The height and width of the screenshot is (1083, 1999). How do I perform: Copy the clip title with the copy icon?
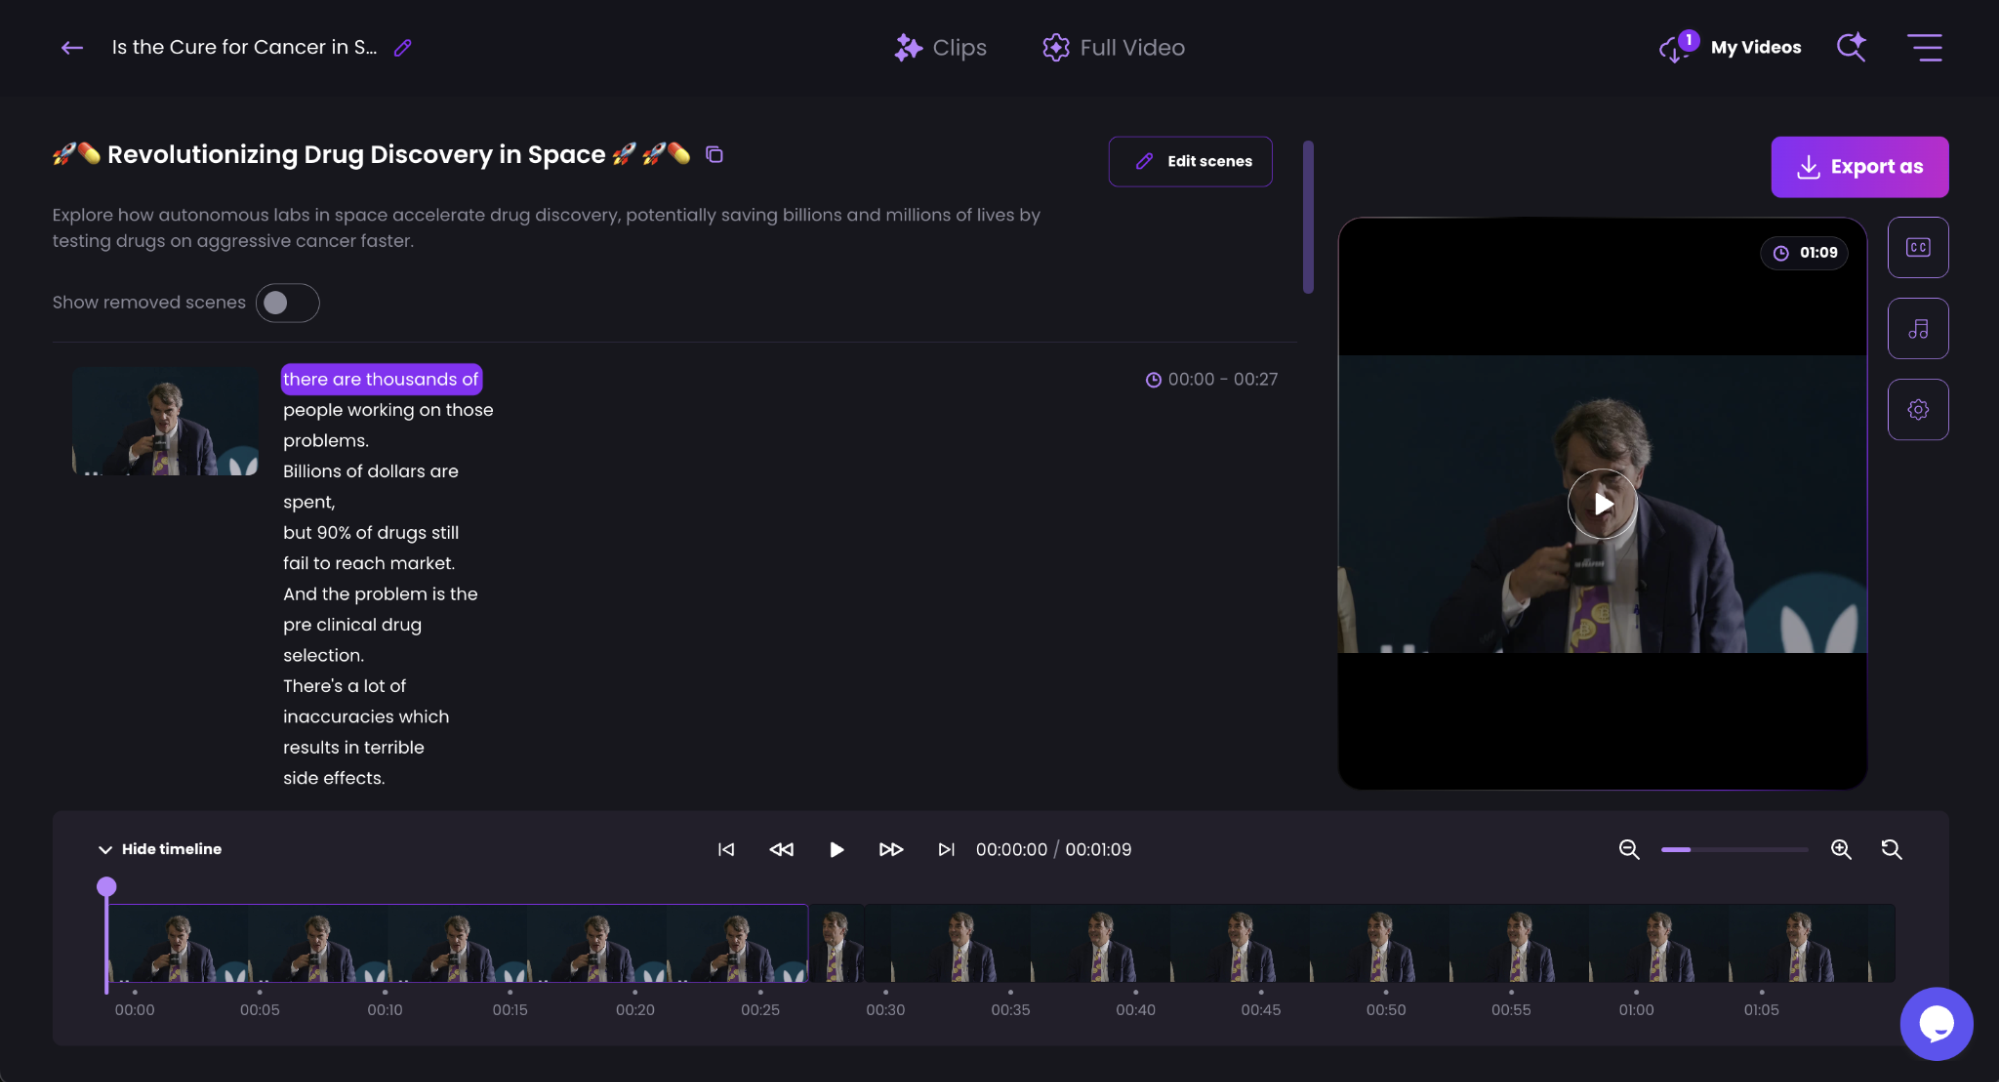point(713,155)
